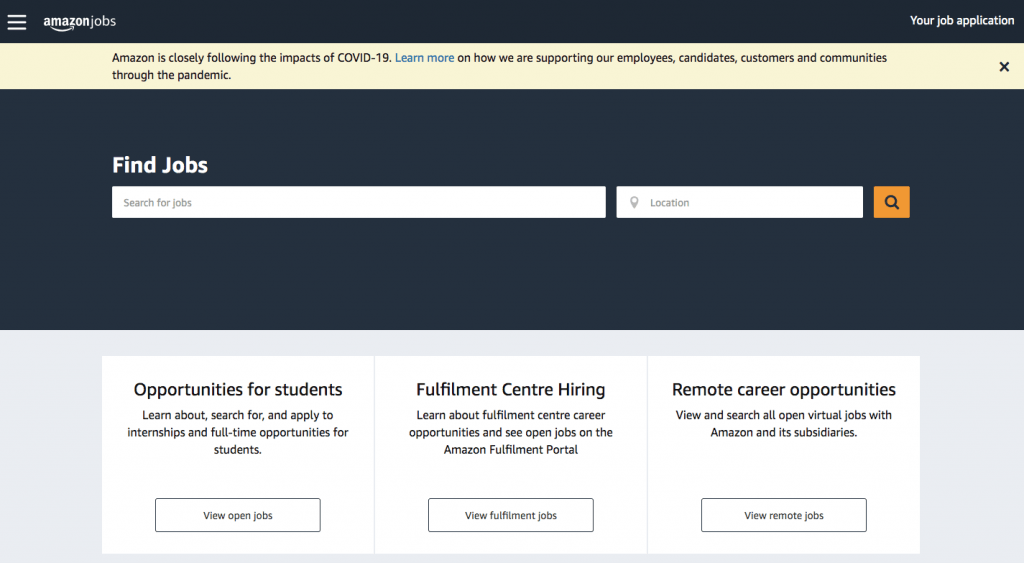The height and width of the screenshot is (563, 1024).
Task: Click View open jobs button
Action: click(238, 515)
